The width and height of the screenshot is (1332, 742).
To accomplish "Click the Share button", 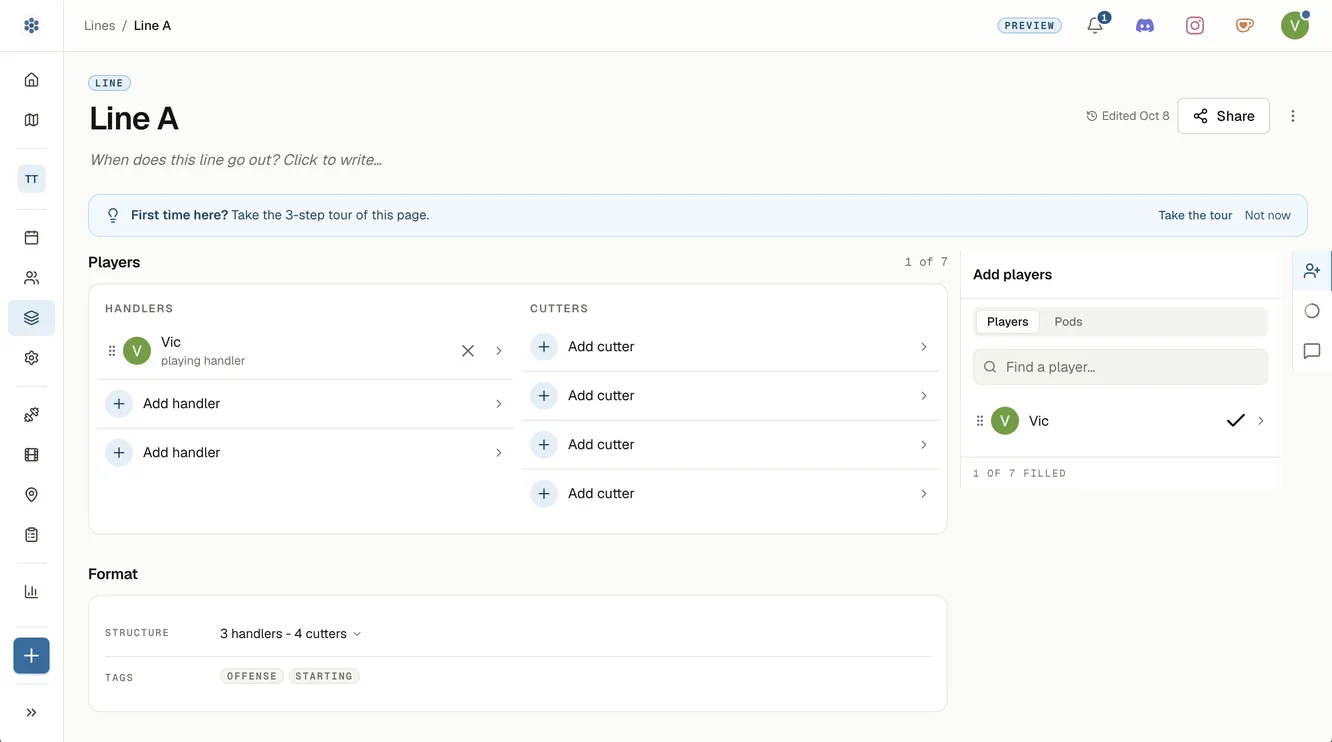I will click(x=1224, y=116).
